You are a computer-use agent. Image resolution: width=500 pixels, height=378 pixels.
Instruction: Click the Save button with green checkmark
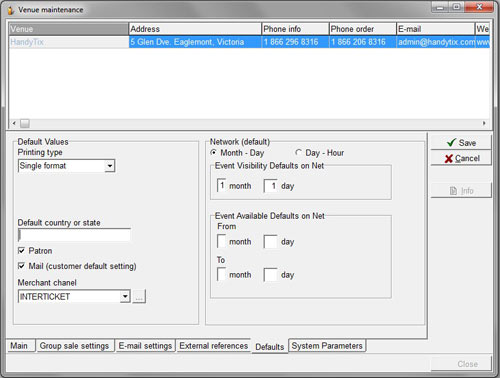[461, 143]
